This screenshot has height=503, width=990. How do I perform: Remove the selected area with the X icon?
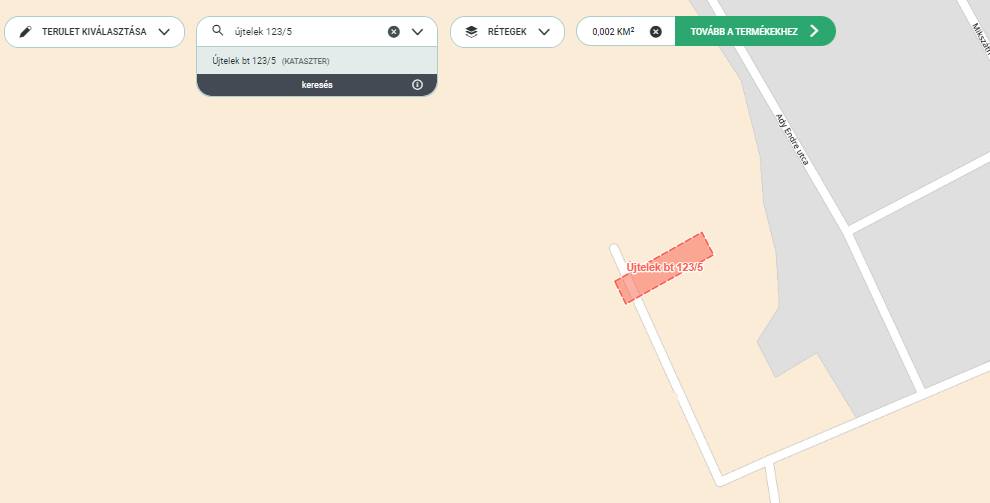(656, 32)
